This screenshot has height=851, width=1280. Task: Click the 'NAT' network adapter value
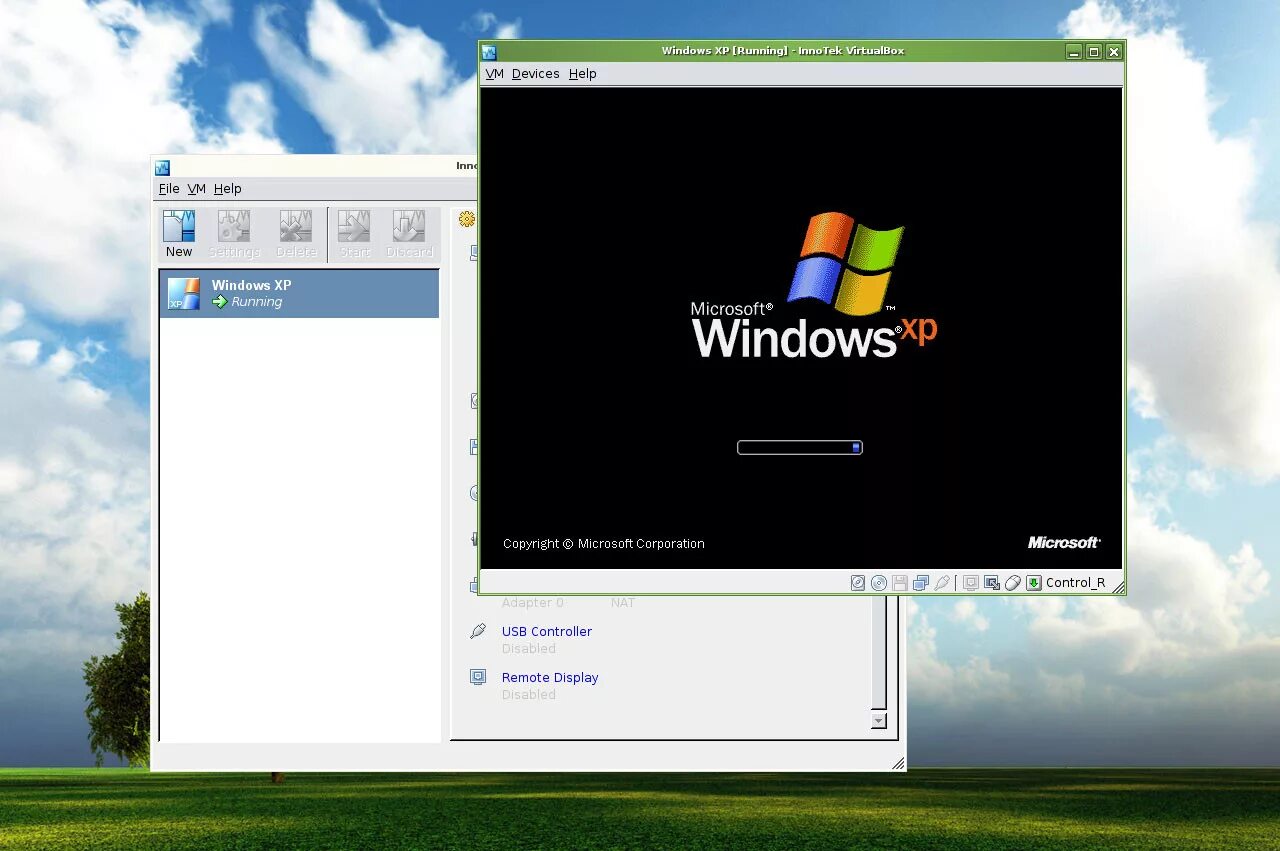(x=623, y=602)
